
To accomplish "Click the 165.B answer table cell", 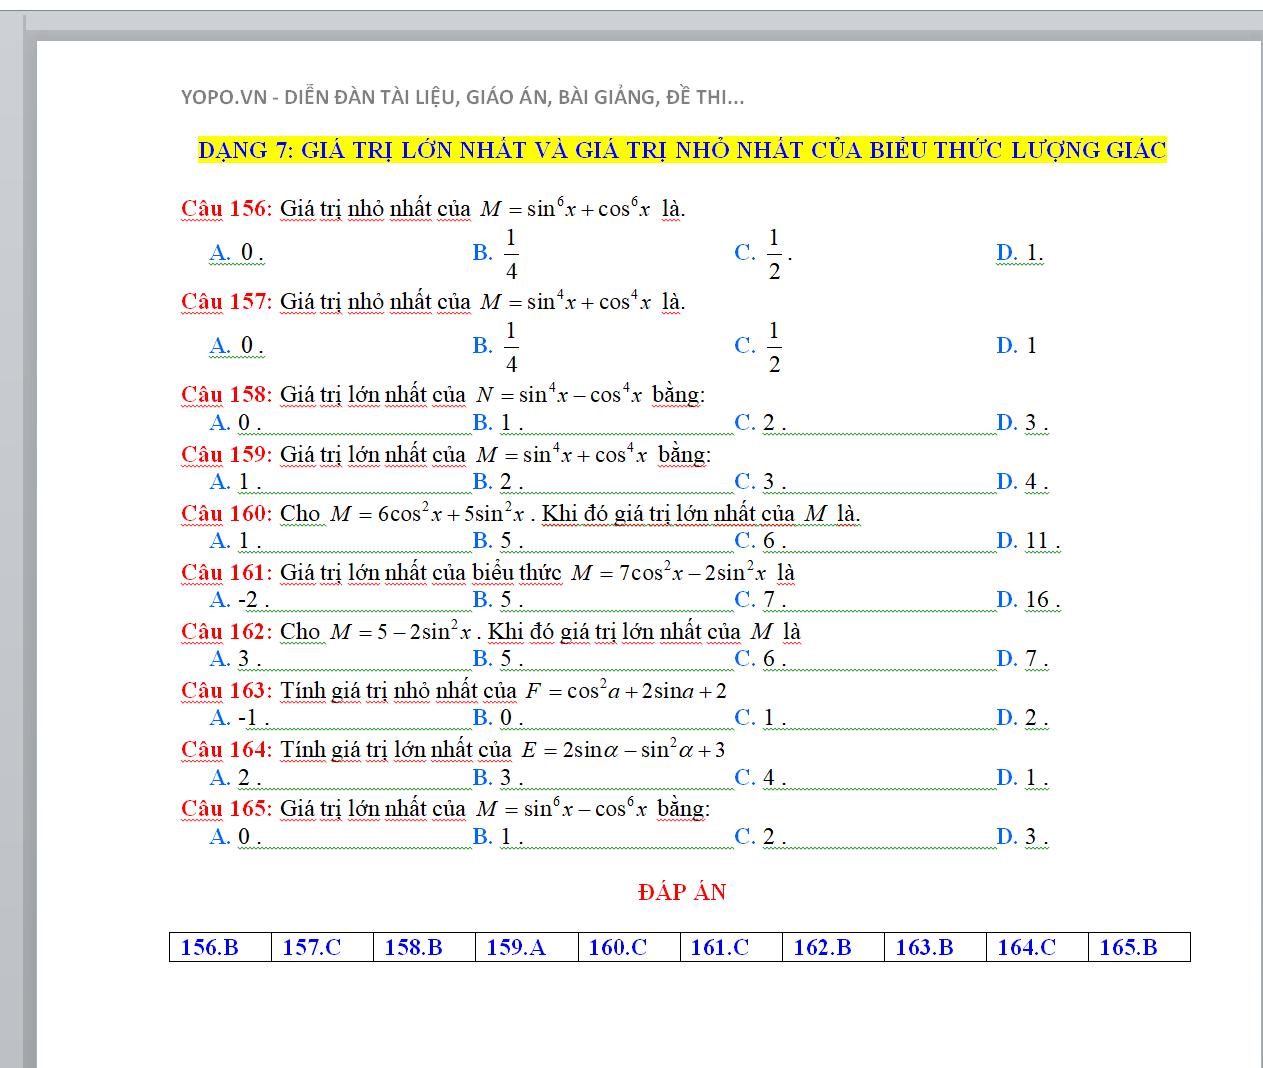I will tap(1138, 947).
